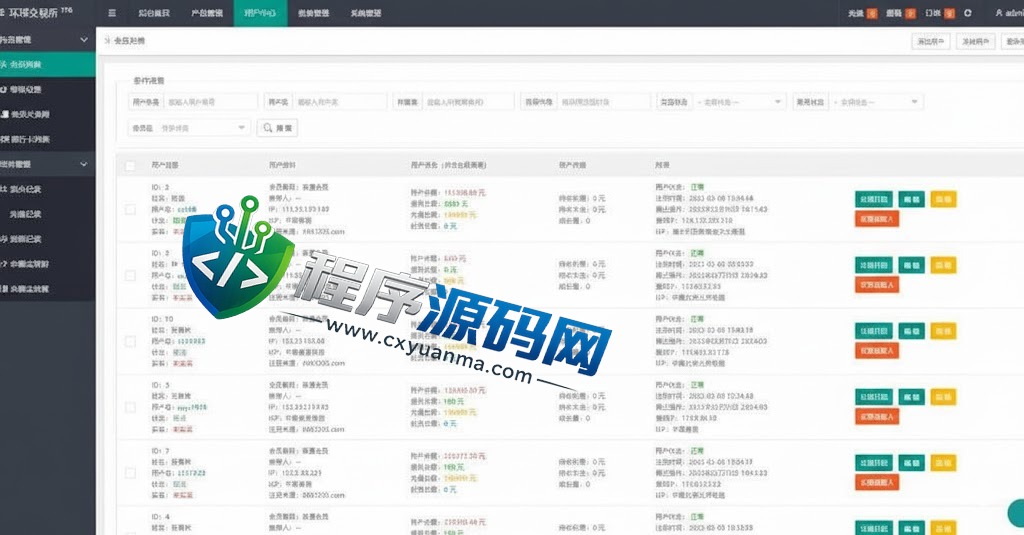The height and width of the screenshot is (535, 1024).
Task: Click yellow button in ID 7 row
Action: [943, 462]
